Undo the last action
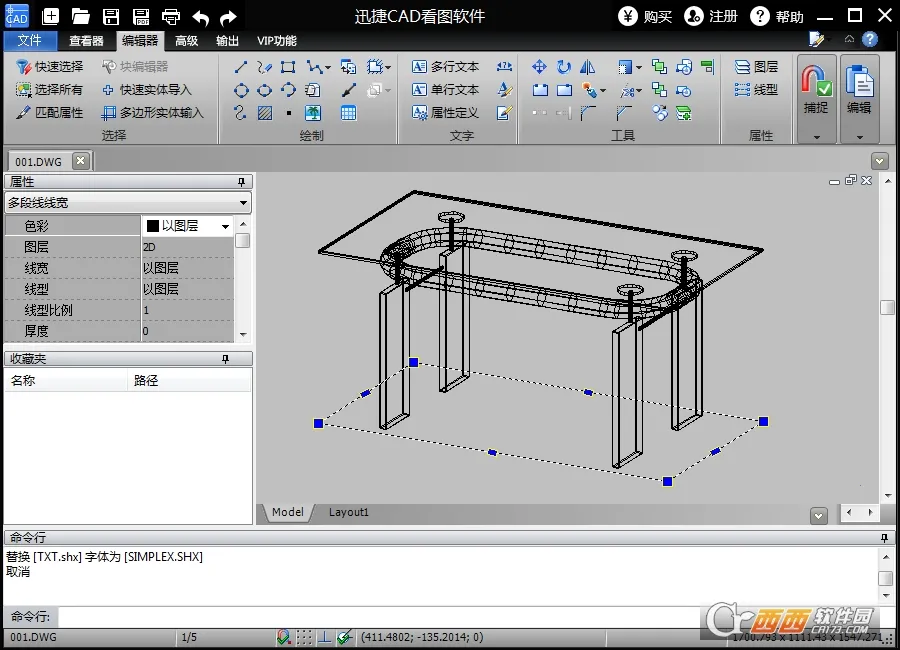The height and width of the screenshot is (650, 900). click(x=200, y=17)
